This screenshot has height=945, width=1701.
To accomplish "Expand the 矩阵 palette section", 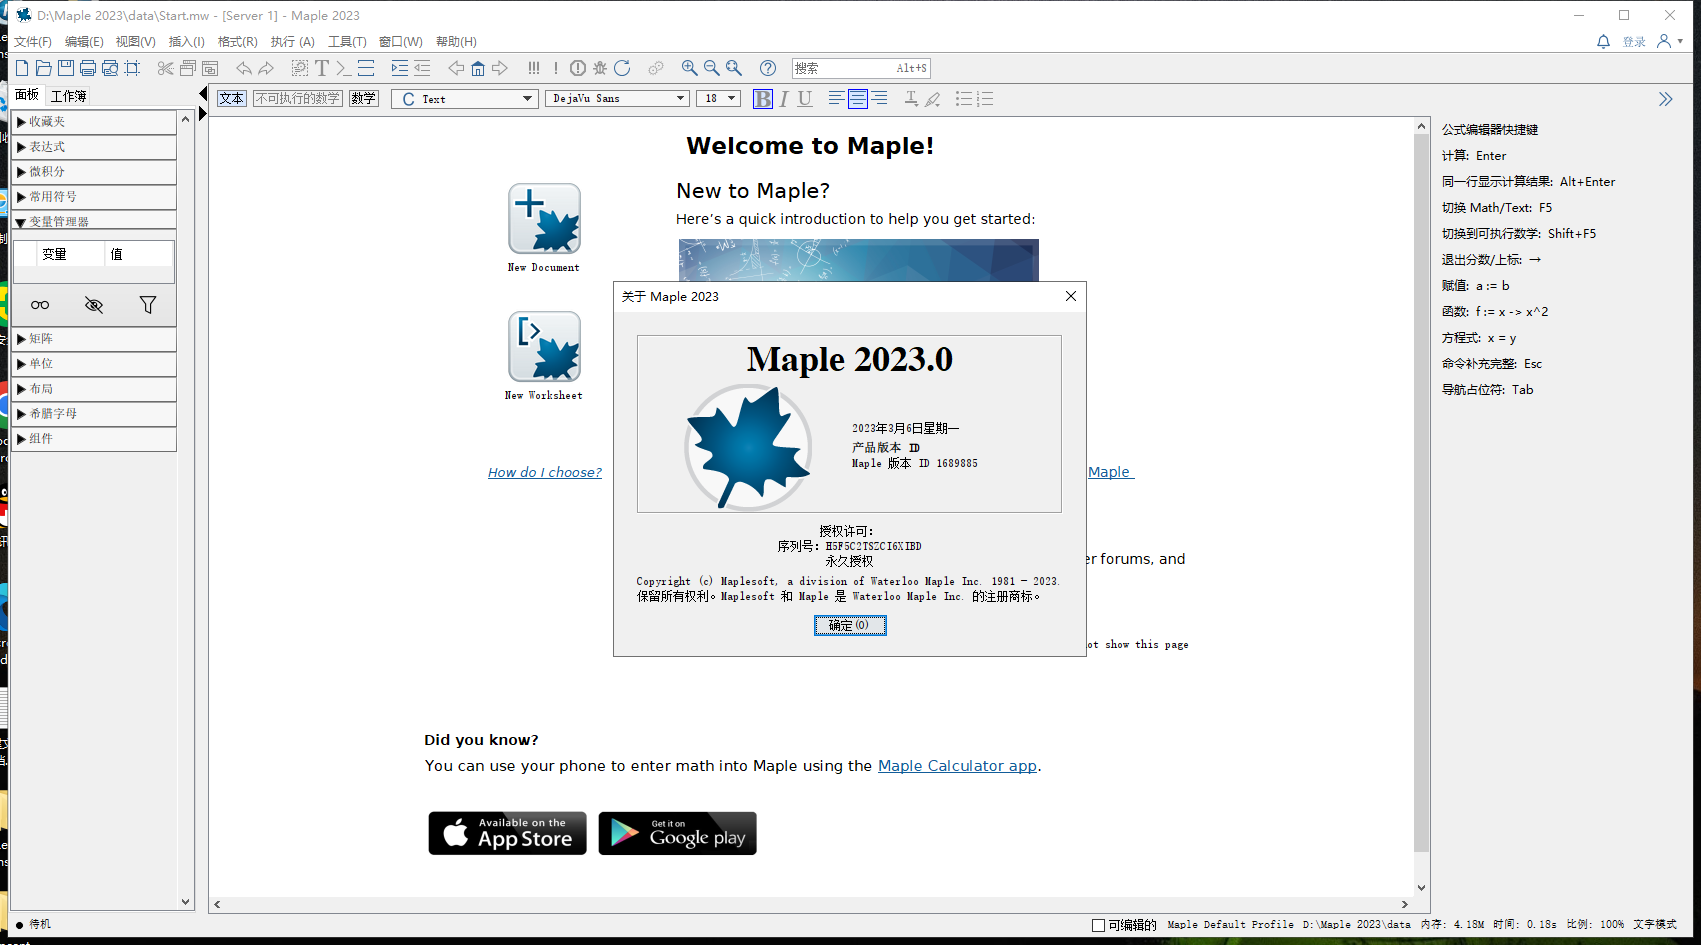I will [x=41, y=338].
